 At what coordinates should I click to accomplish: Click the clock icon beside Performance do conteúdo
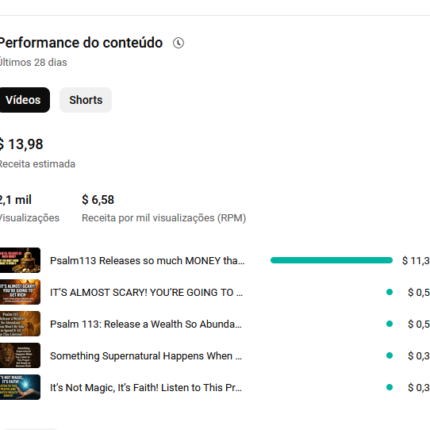(178, 43)
